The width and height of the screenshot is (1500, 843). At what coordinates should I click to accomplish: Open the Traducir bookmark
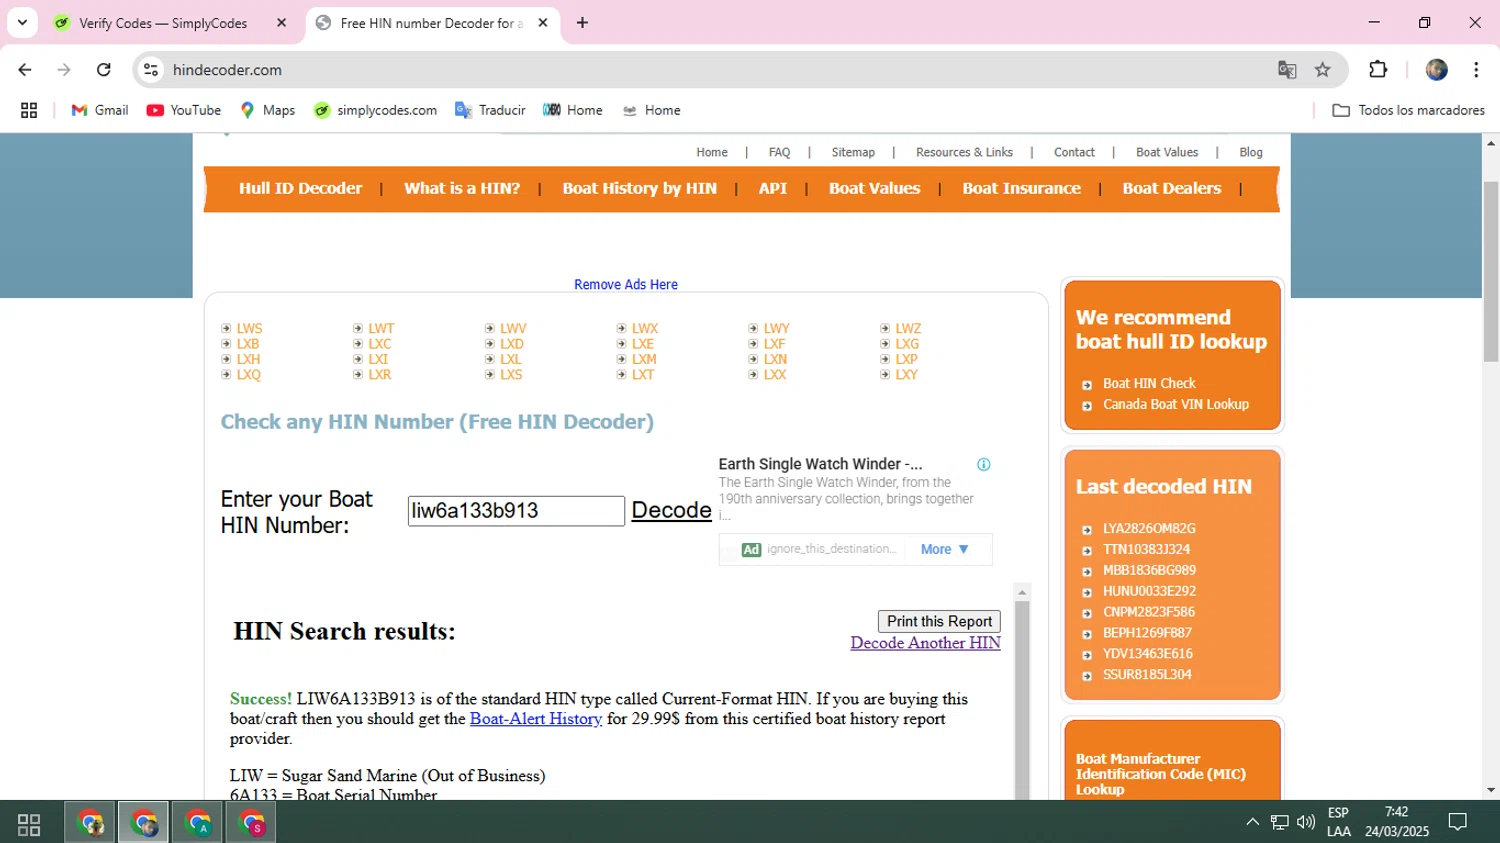[x=490, y=110]
